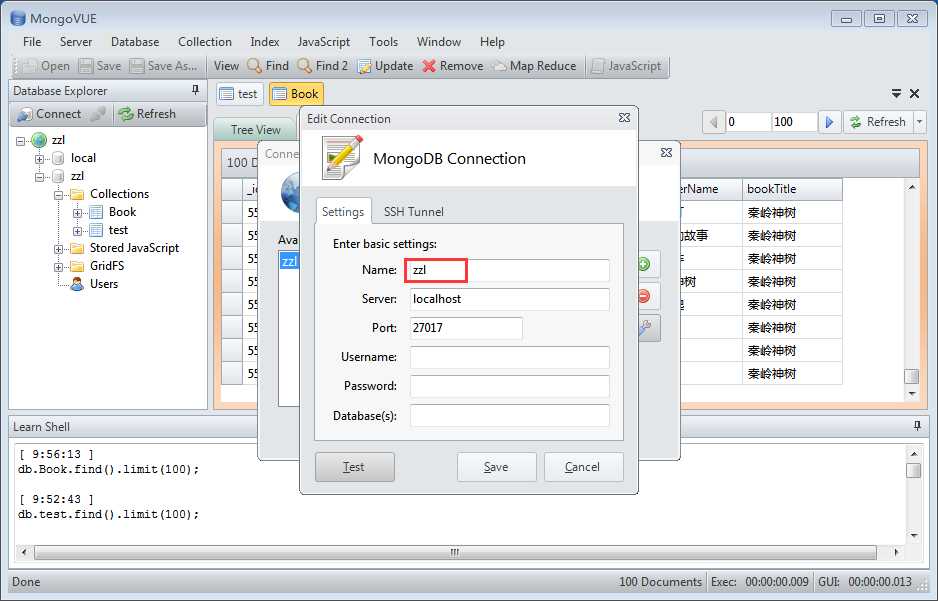Collapse the Collections folder
The width and height of the screenshot is (938, 601).
pyautogui.click(x=58, y=195)
